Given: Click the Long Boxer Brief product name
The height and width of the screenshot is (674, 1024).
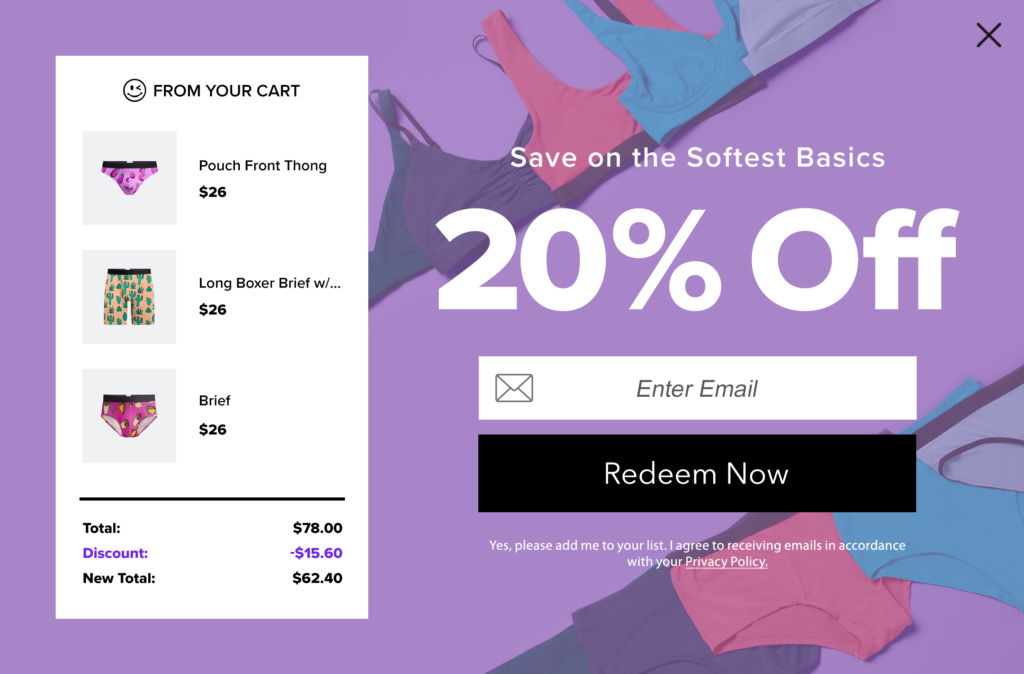Looking at the screenshot, I should click(269, 283).
